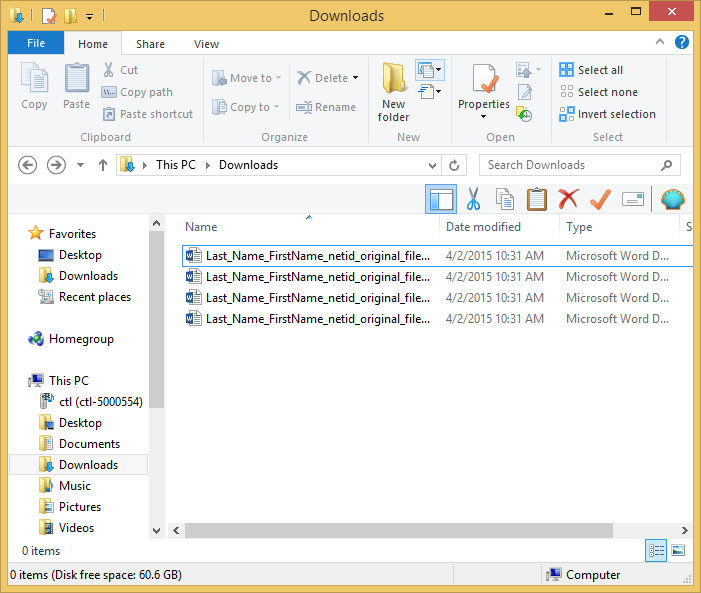Select the first Last_Name_FirstName file row
Viewport: 701px width, 593px height.
pos(437,256)
